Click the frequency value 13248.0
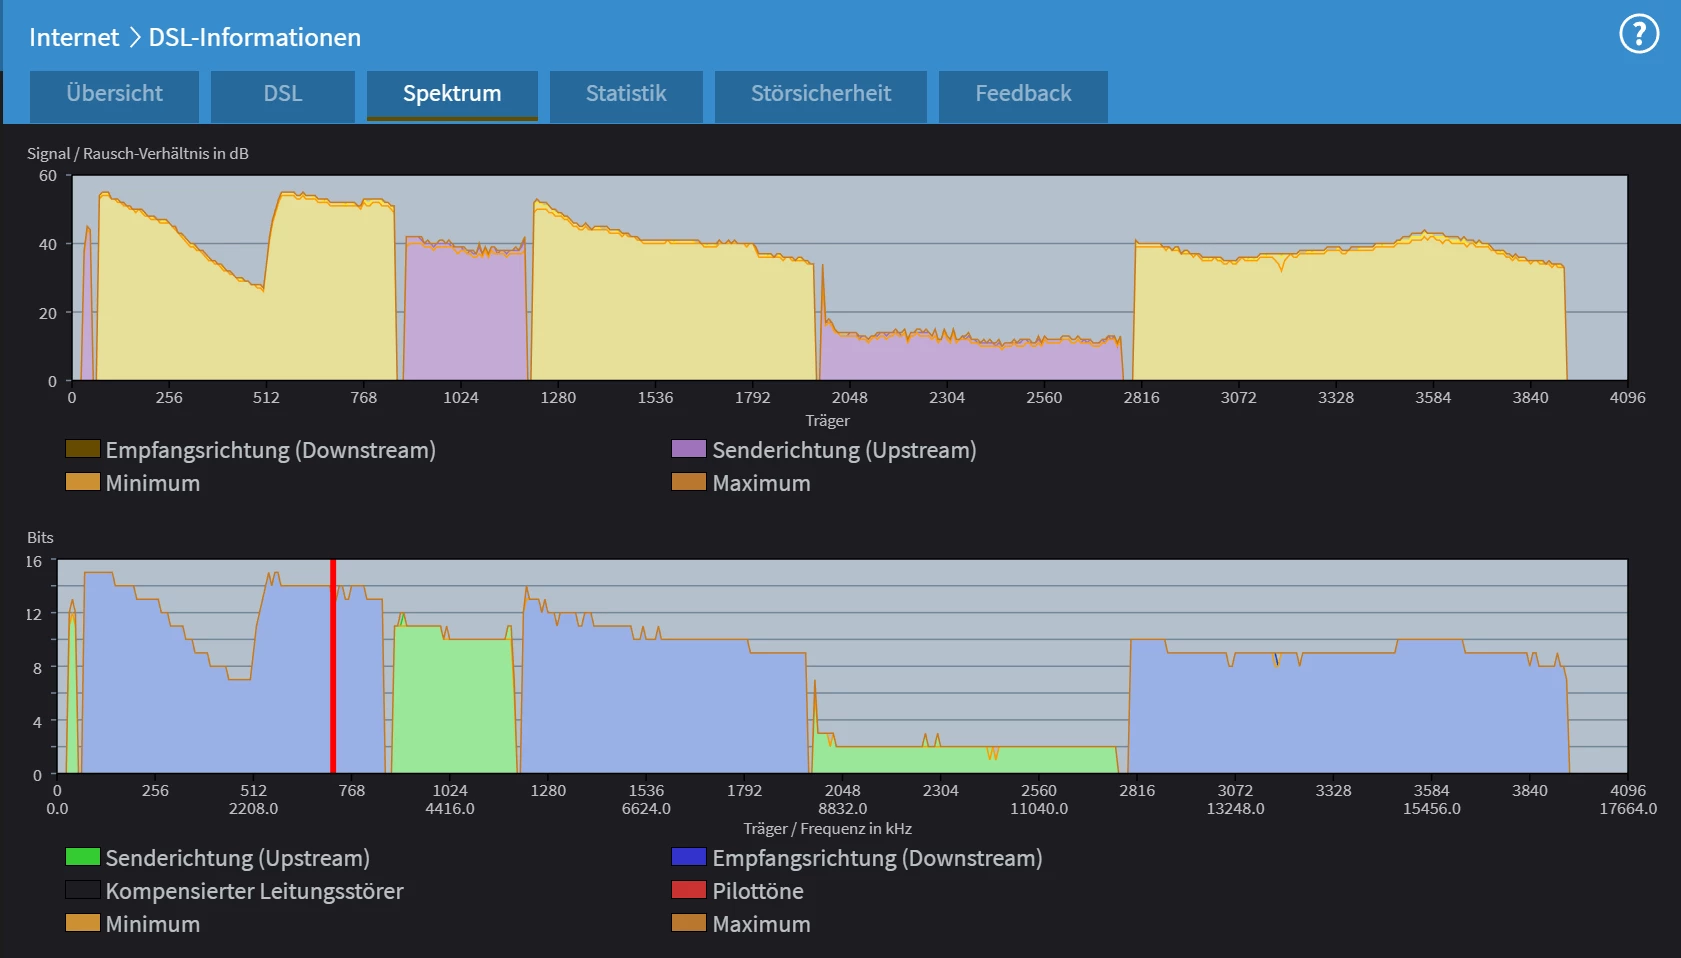Screen dimensions: 1681x958 click(1235, 808)
